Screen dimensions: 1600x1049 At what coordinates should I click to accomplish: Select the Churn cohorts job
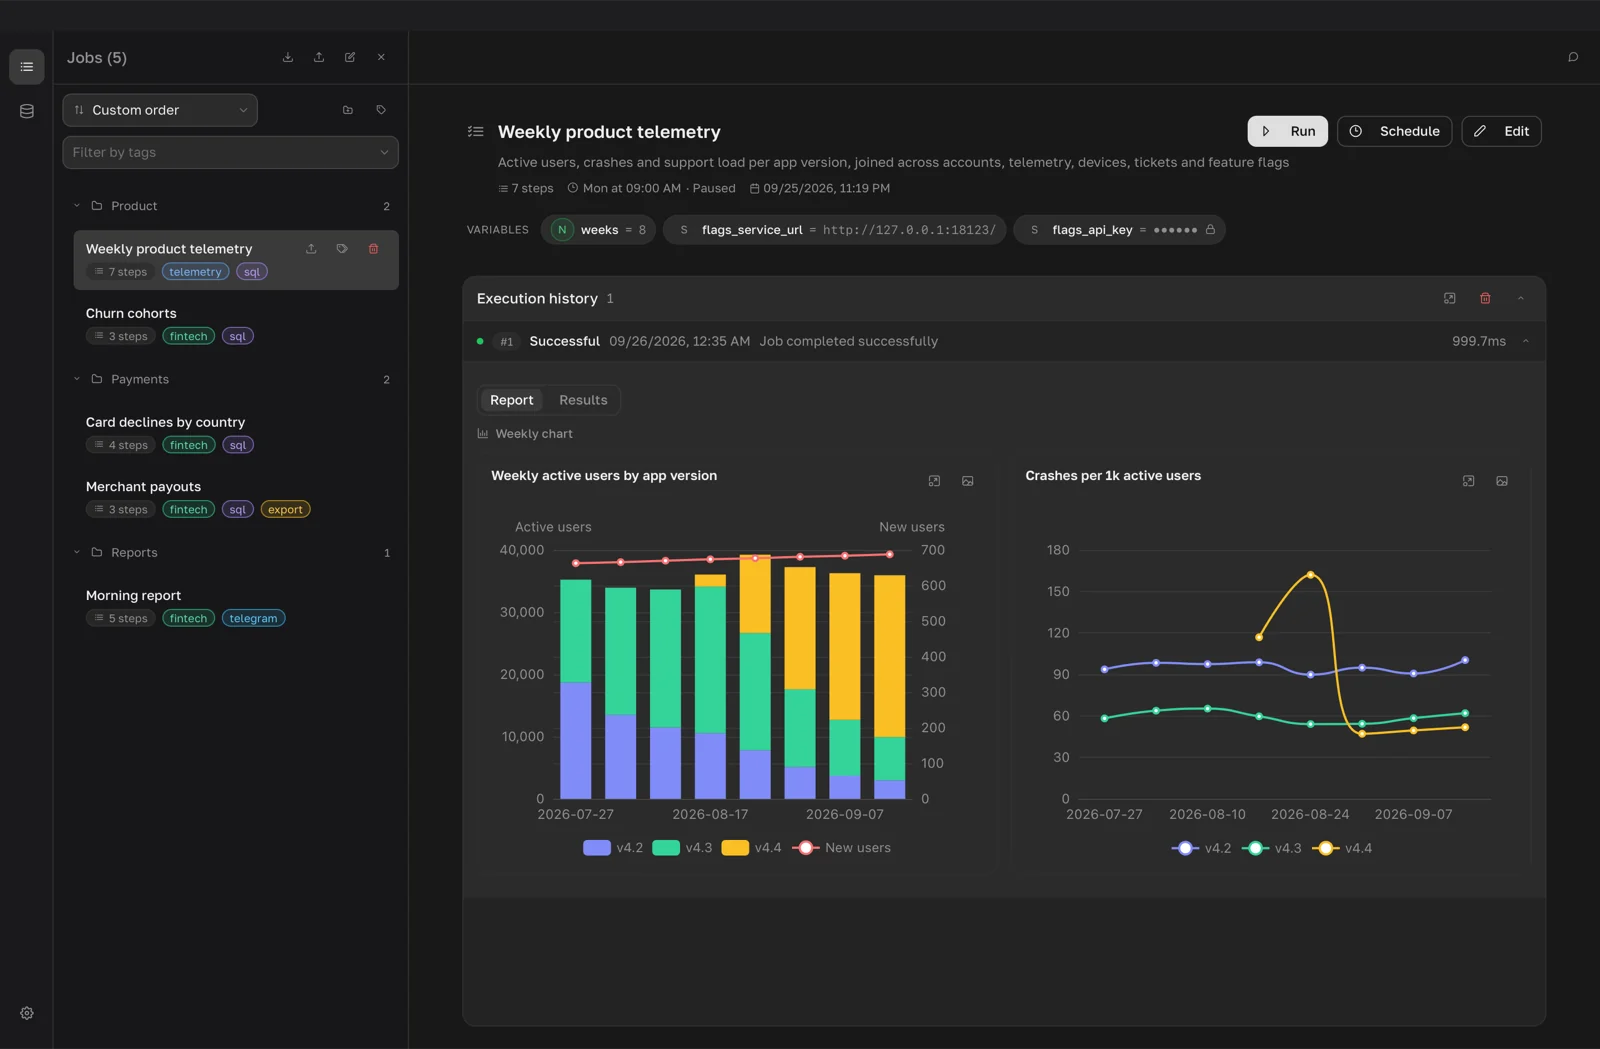point(236,324)
